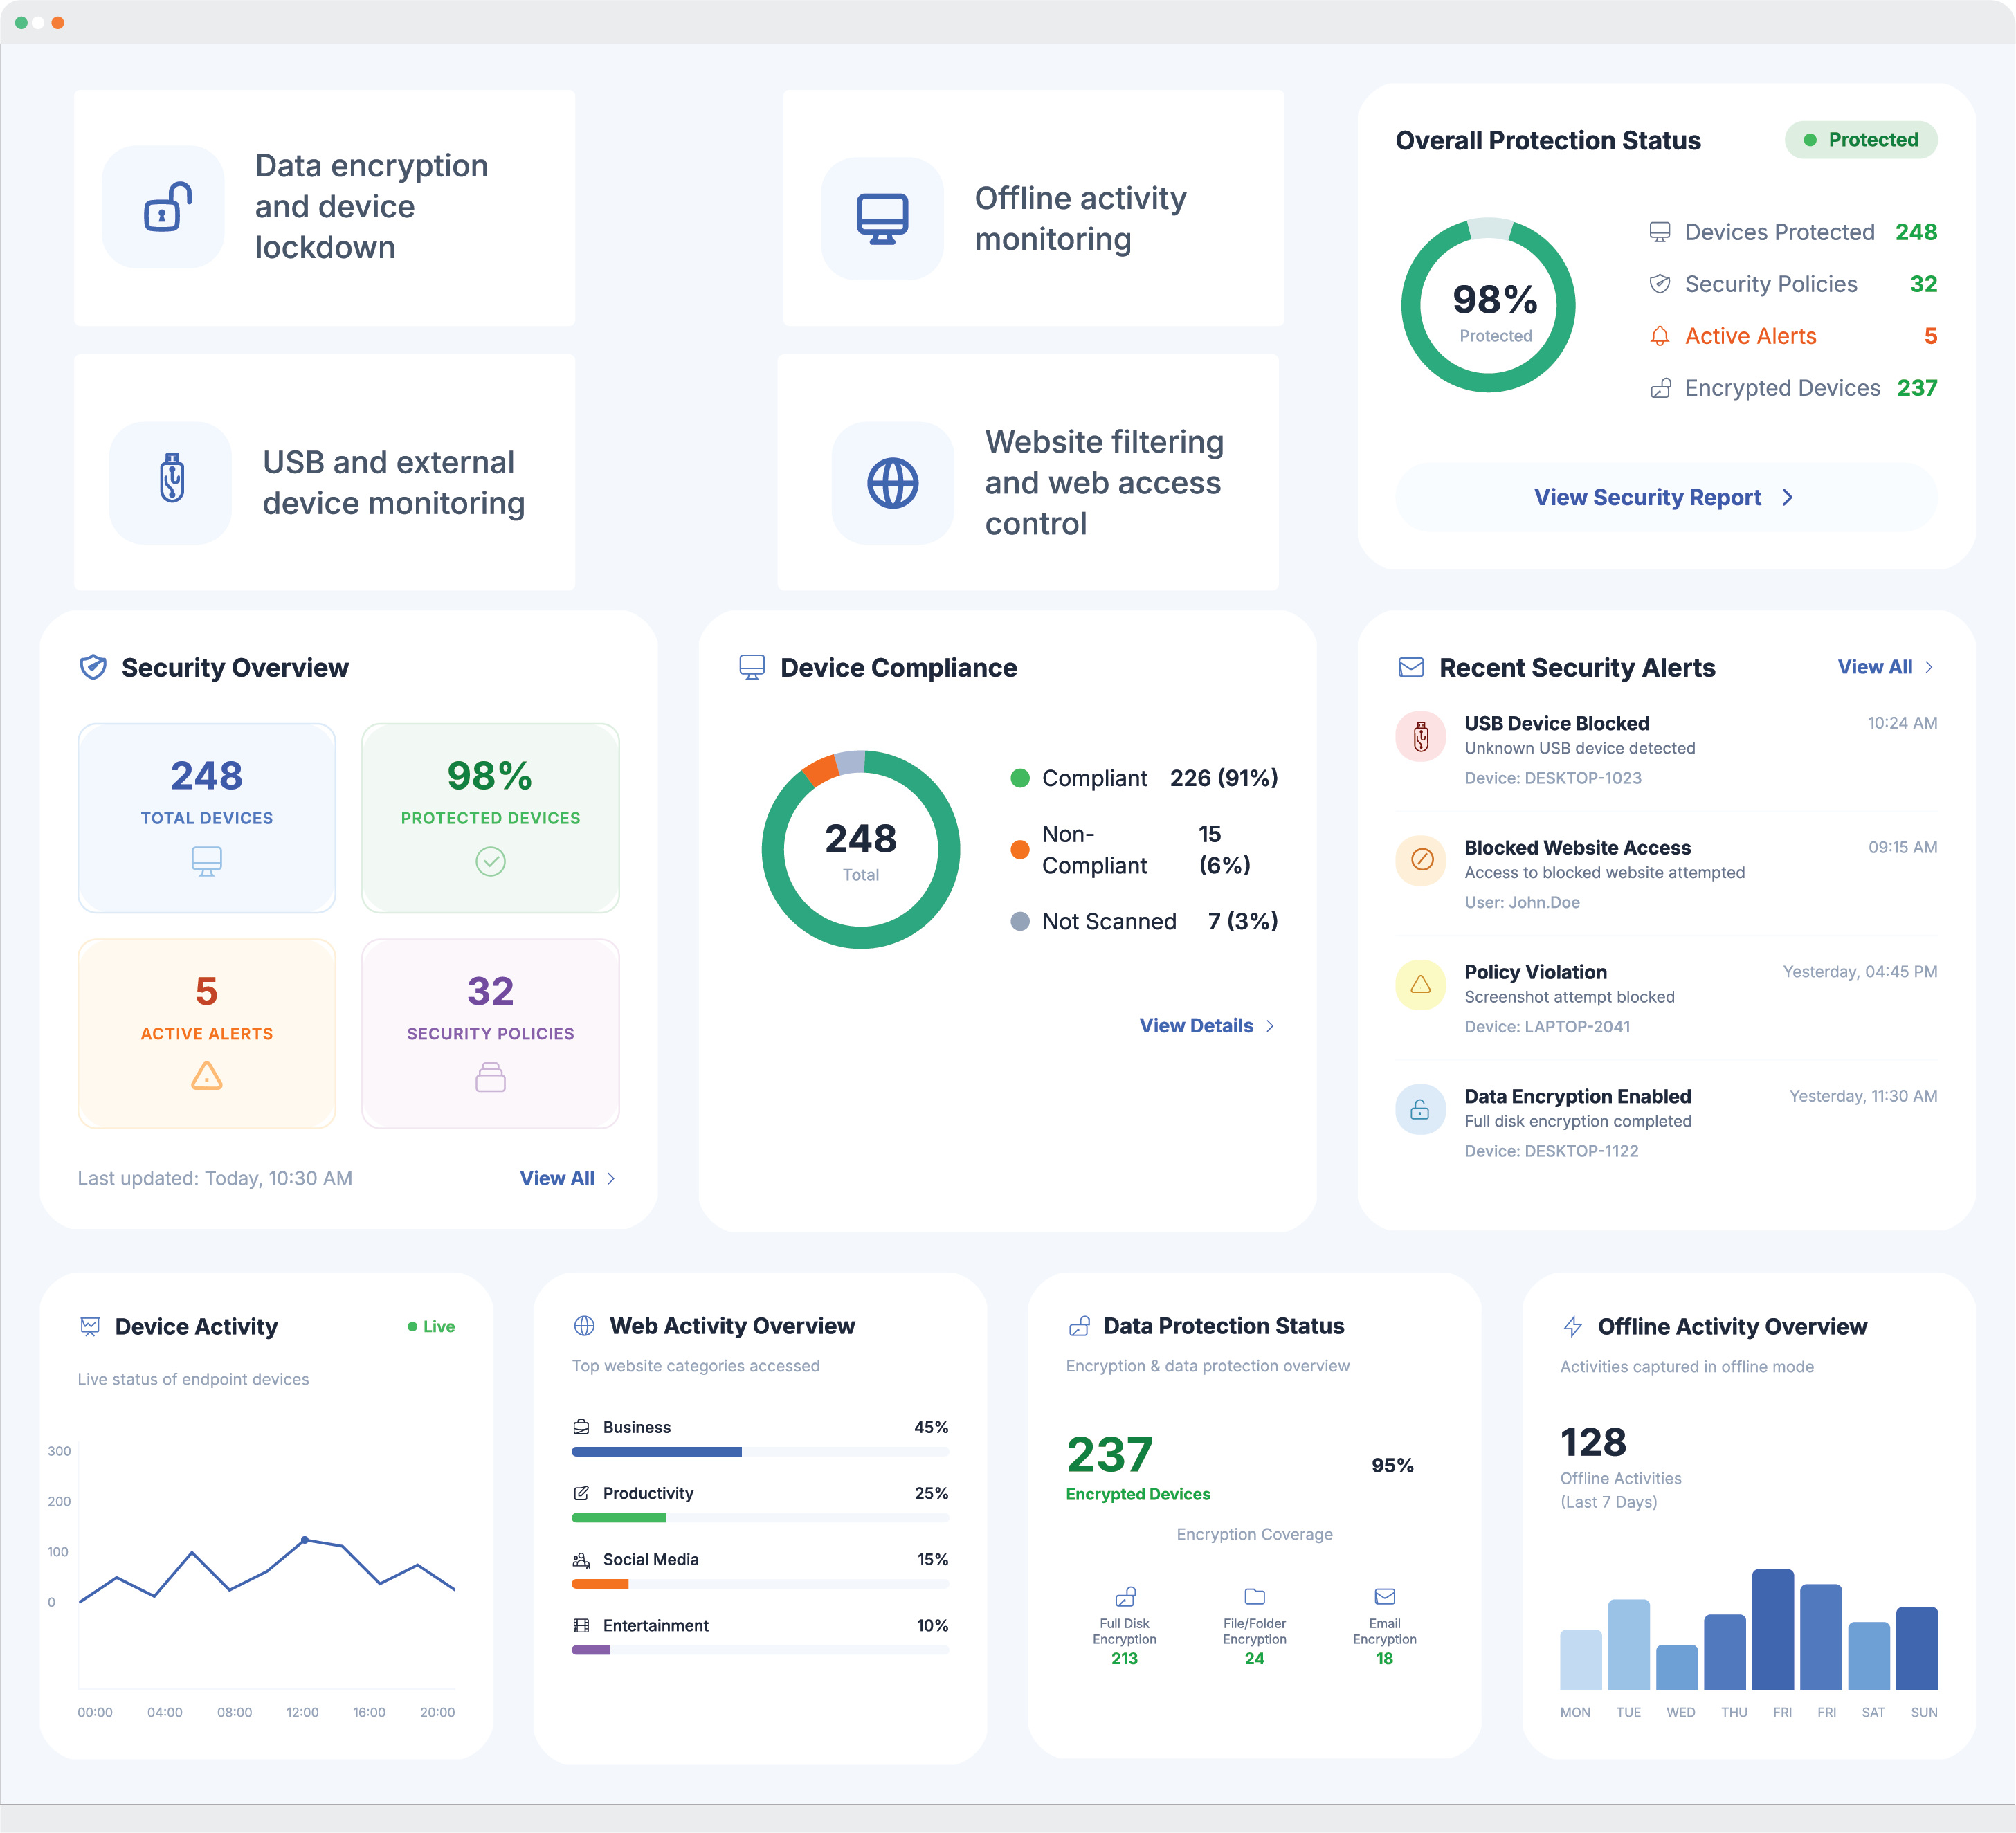Screen dimensions: 2016x1833
Task: Click the Device Activity chart icon
Action: point(90,1326)
